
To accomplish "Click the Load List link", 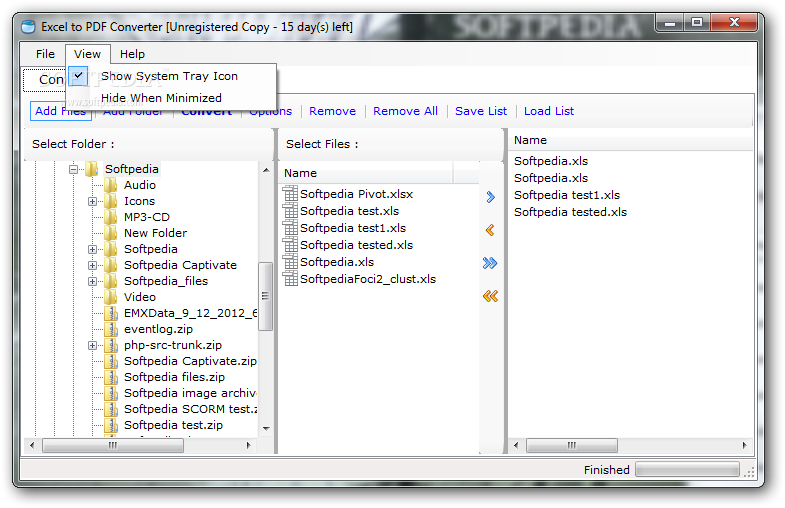I will (x=549, y=111).
